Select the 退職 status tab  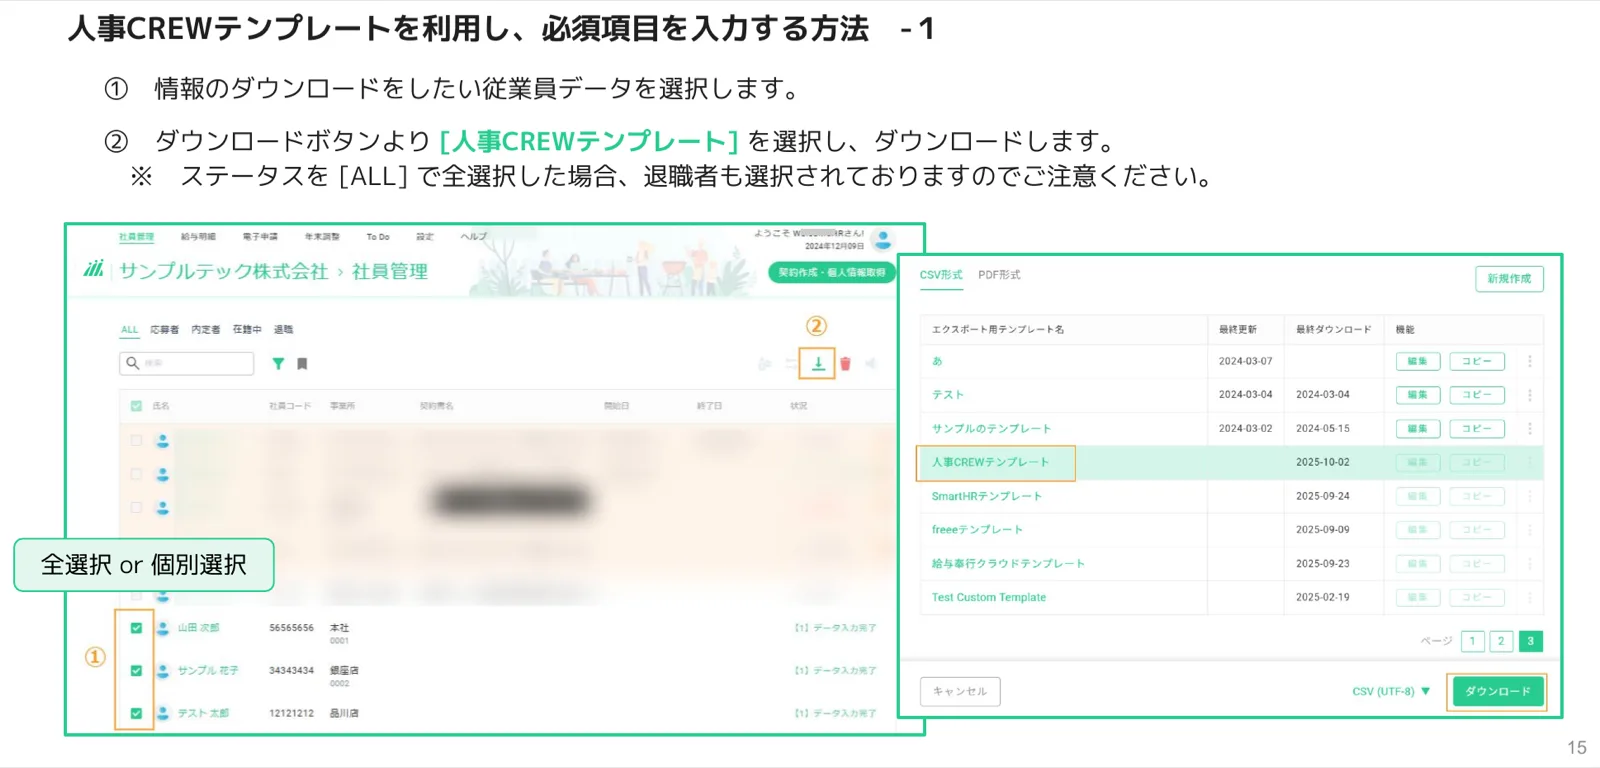click(284, 329)
